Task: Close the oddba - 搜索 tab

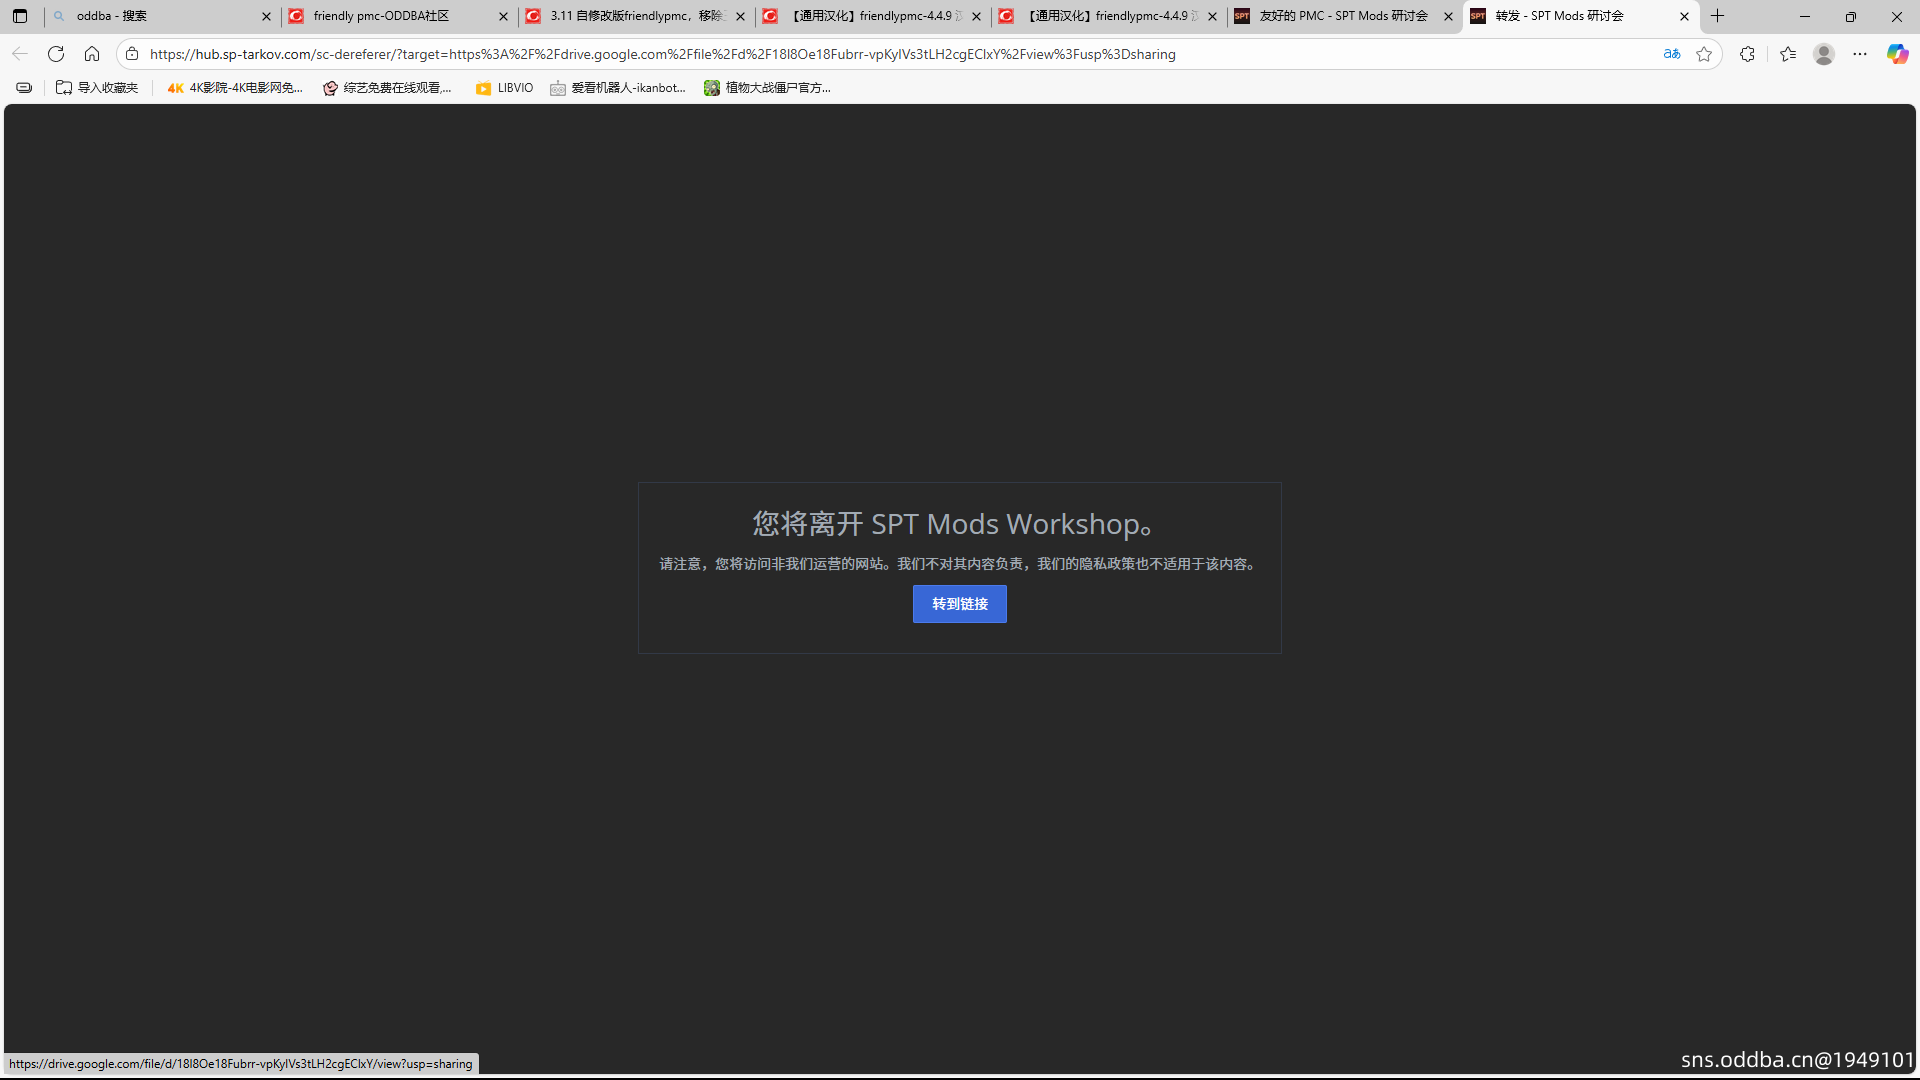Action: 266,16
